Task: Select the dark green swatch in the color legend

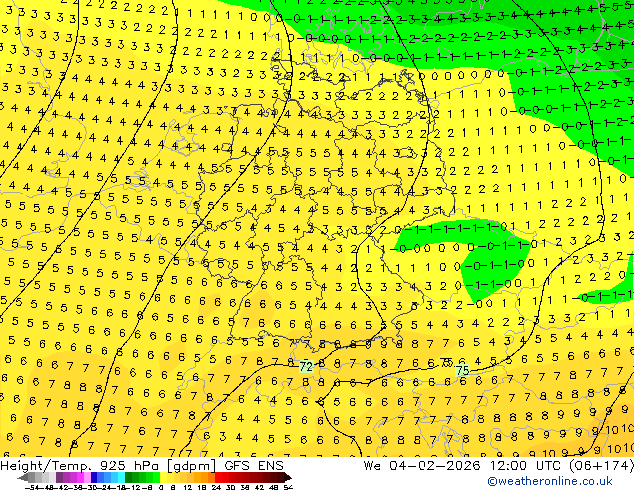Action: click(x=129, y=477)
